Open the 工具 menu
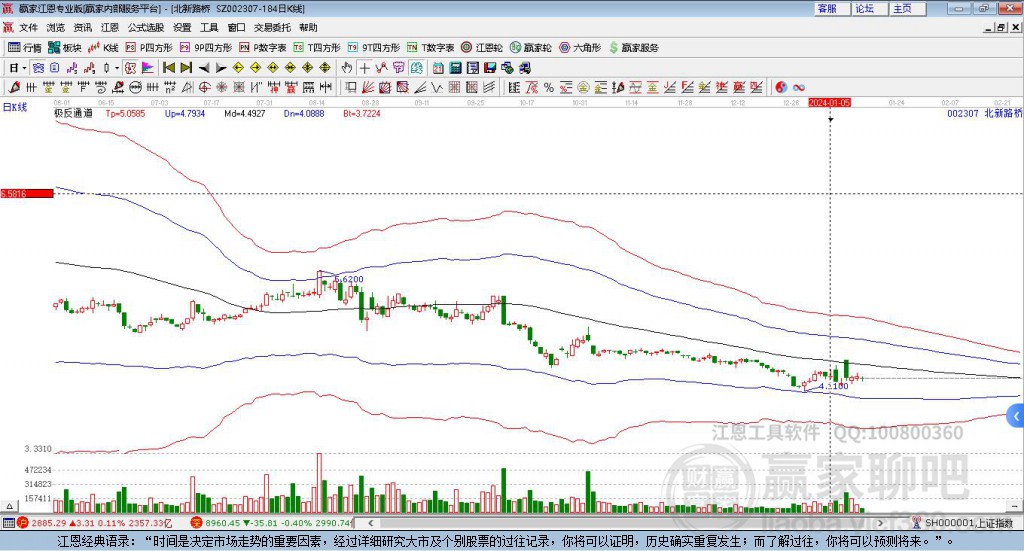 [209, 27]
